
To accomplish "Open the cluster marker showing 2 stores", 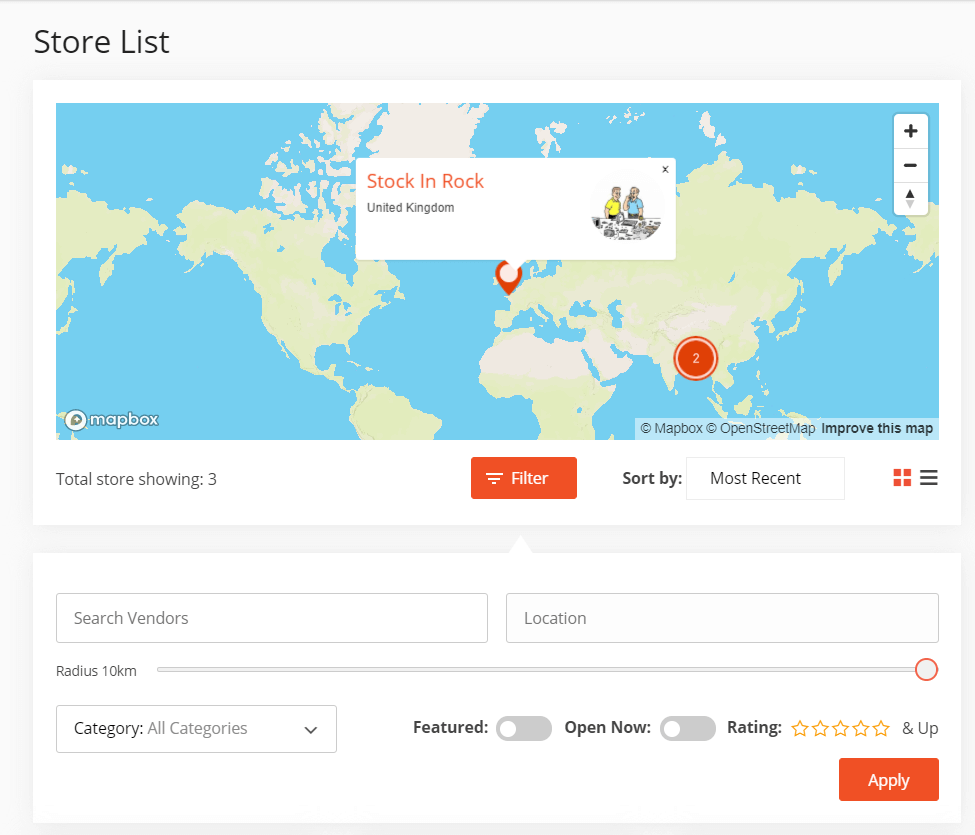I will 695,358.
